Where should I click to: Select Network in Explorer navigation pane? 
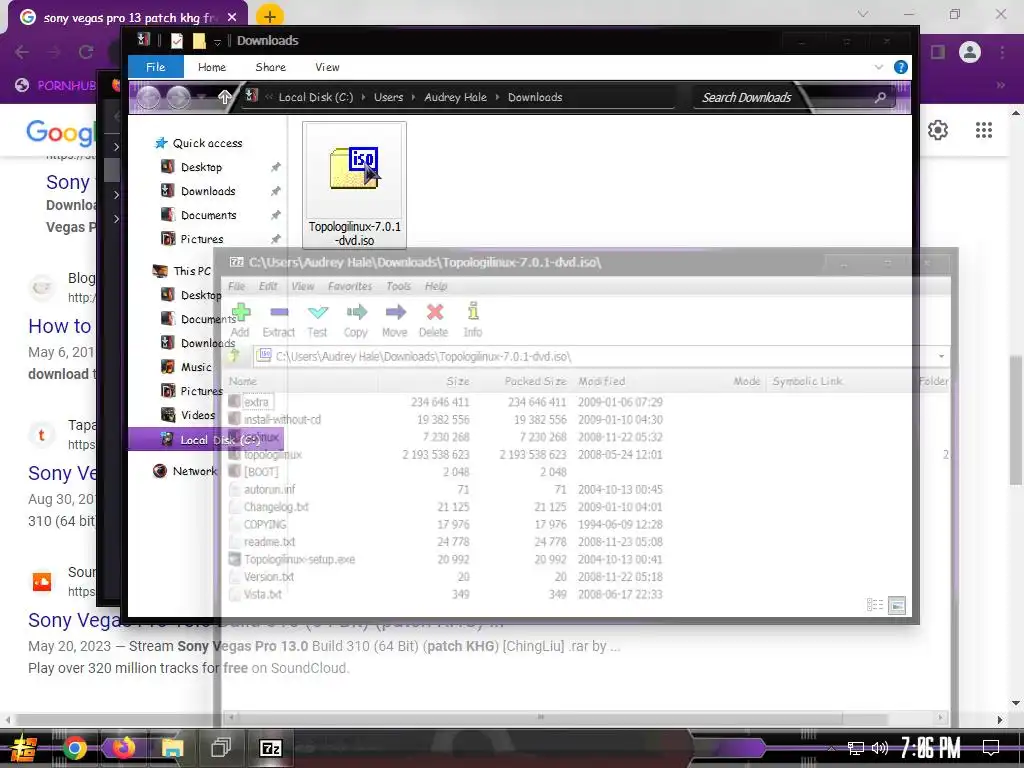tap(194, 471)
